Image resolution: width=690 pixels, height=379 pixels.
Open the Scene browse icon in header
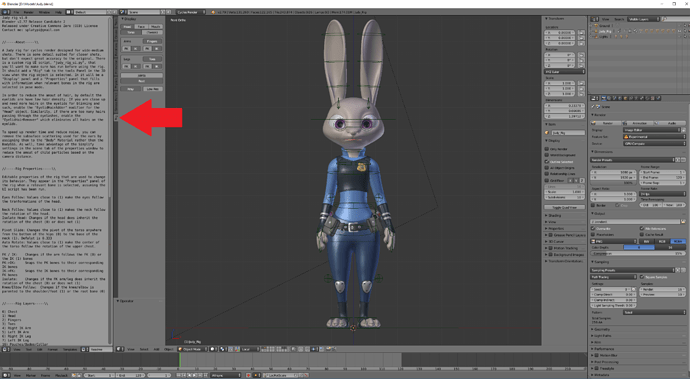(124, 12)
